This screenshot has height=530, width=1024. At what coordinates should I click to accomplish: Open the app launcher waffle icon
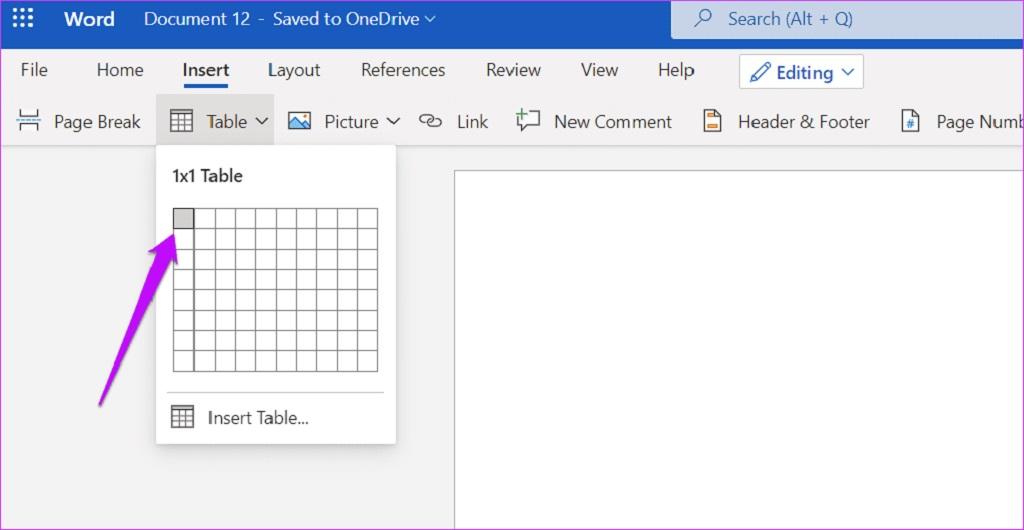click(x=23, y=18)
